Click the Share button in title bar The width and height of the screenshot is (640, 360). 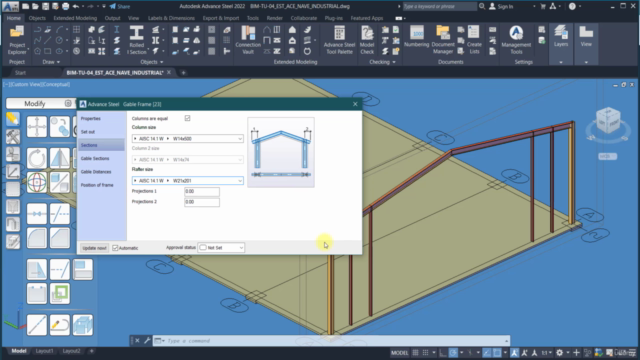120,6
